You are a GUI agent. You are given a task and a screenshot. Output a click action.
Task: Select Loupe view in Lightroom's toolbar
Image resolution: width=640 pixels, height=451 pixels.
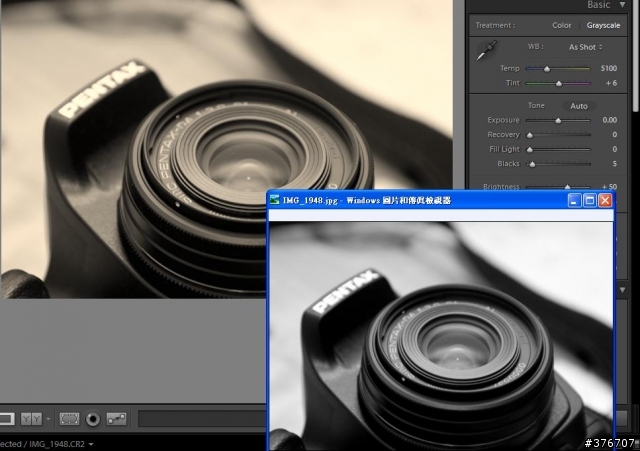point(6,419)
